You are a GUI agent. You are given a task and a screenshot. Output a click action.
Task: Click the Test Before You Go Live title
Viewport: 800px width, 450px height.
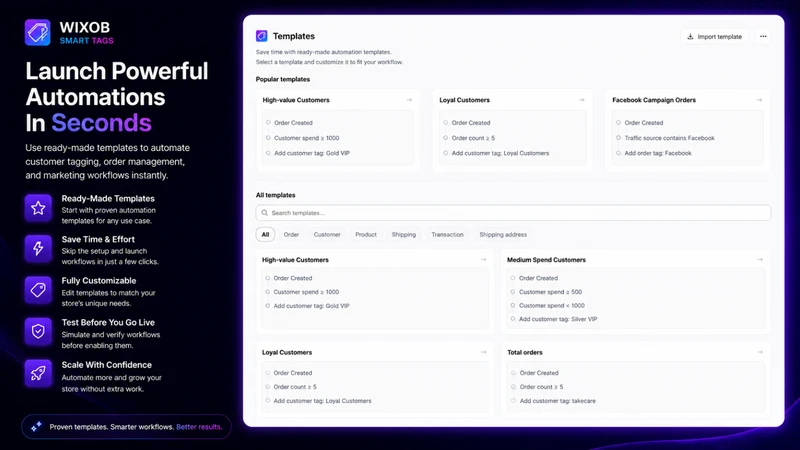point(108,322)
